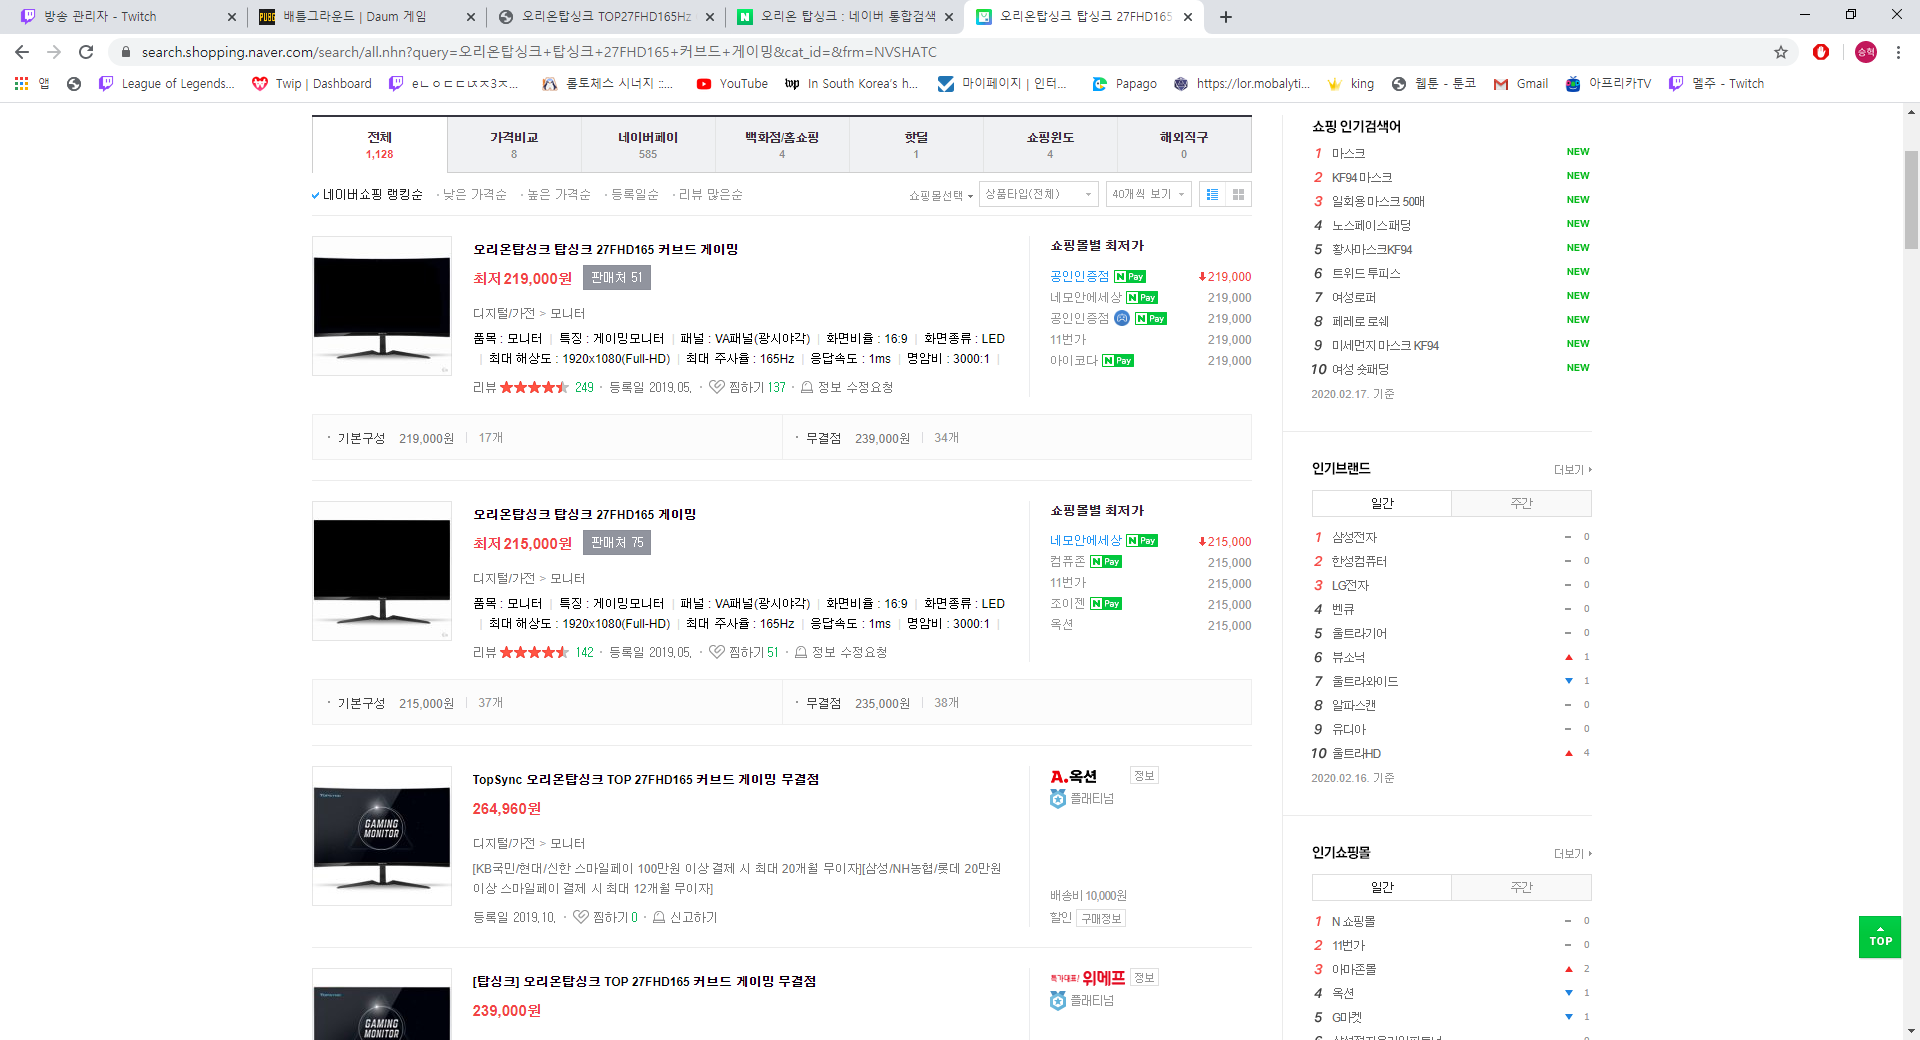
Task: Open the 위메프 seller logo
Action: click(x=1088, y=978)
